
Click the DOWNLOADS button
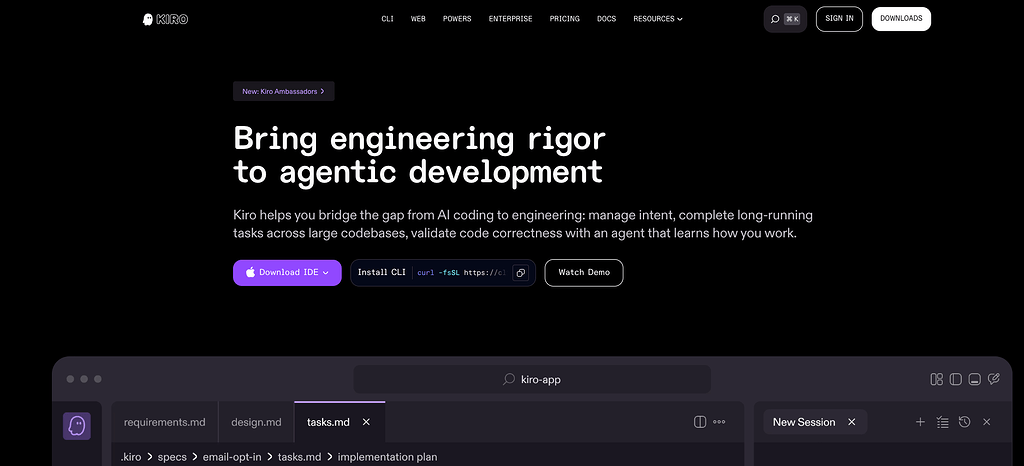(901, 19)
